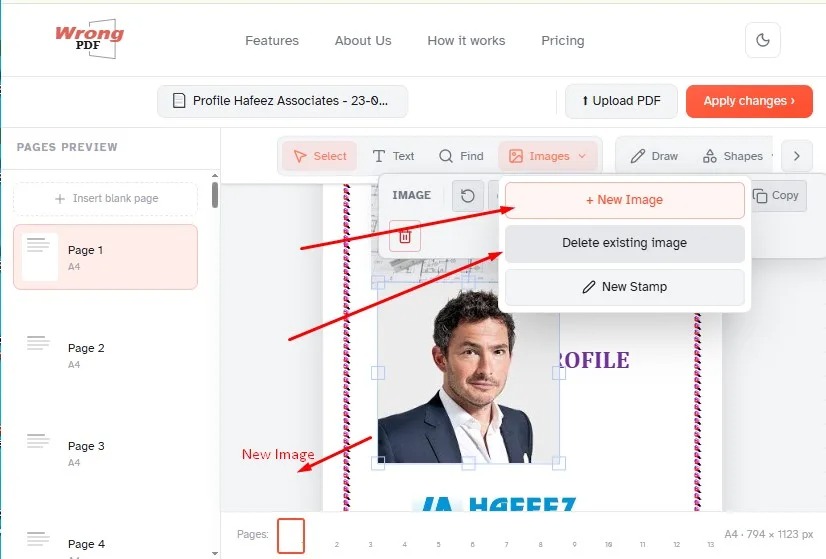Jump to page 8 in the bottom strip
Viewport: 826px width, 559px height.
tap(540, 544)
